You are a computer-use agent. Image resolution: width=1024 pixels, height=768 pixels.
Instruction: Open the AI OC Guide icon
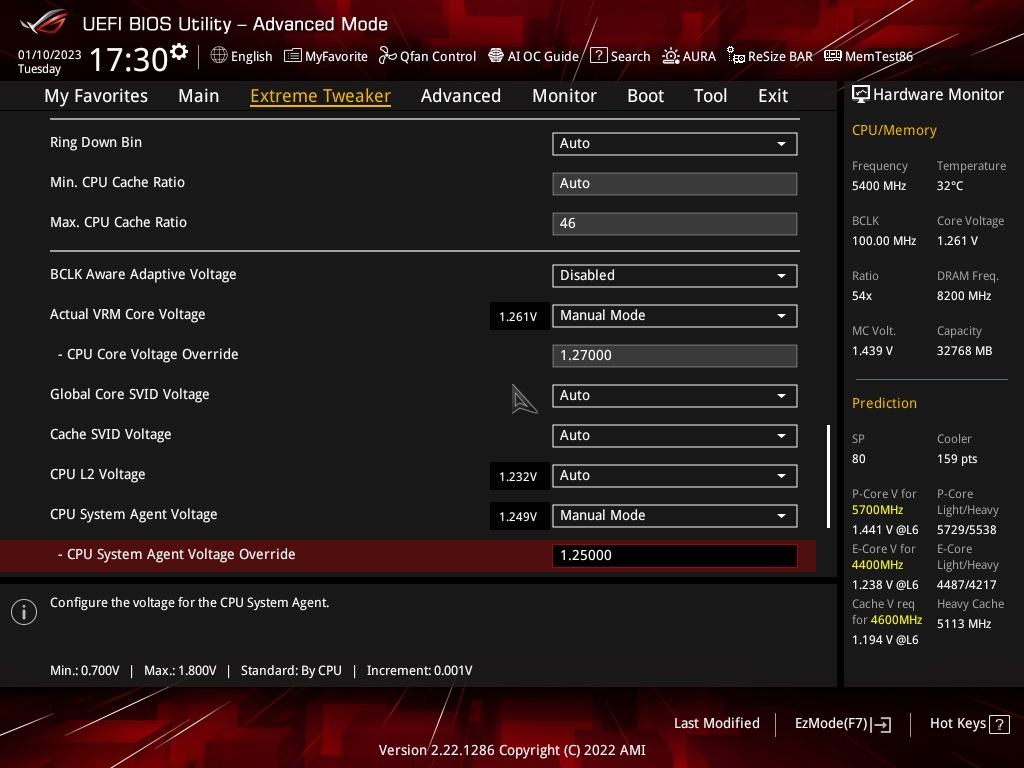[496, 56]
